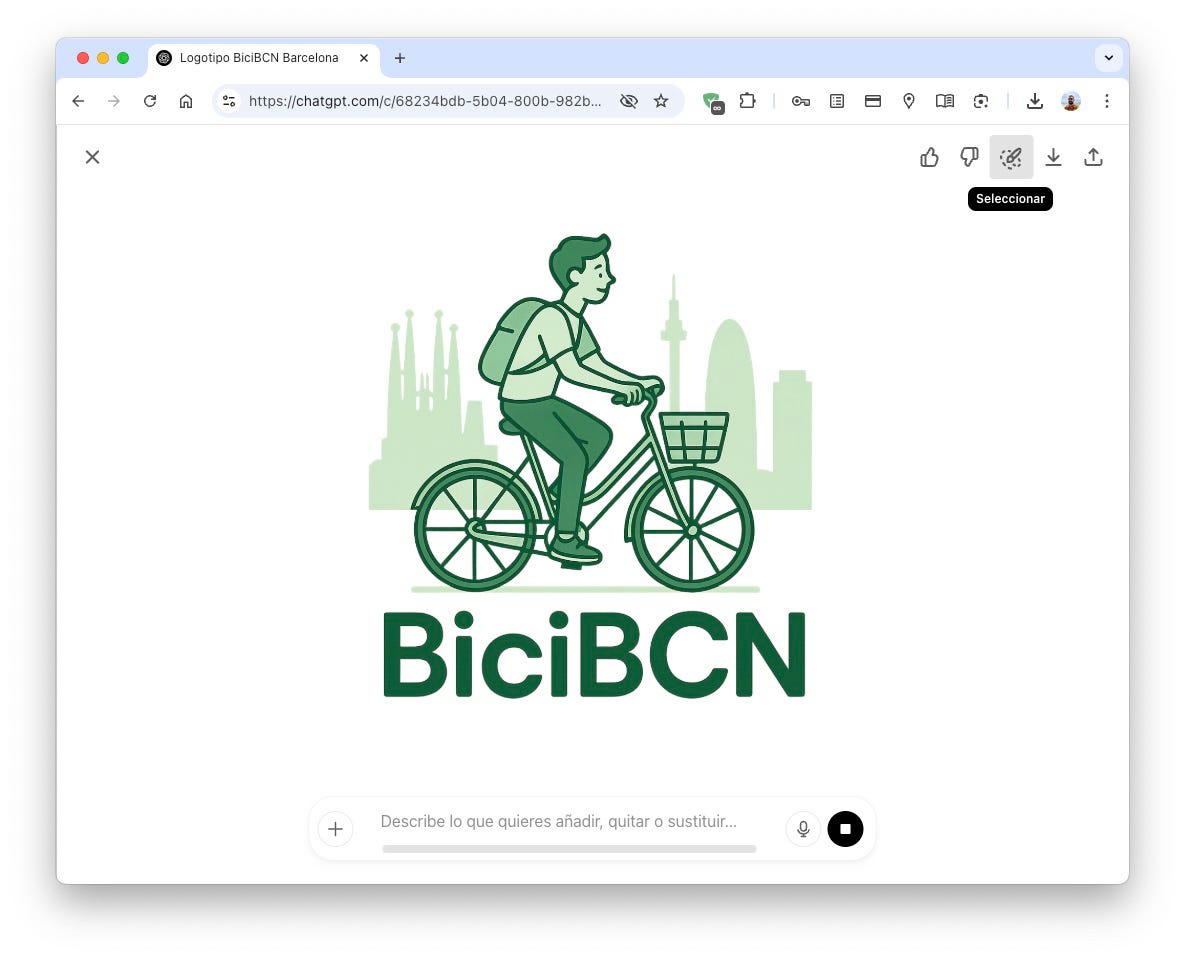
Task: Start voice dictation with the microphone
Action: pyautogui.click(x=803, y=829)
